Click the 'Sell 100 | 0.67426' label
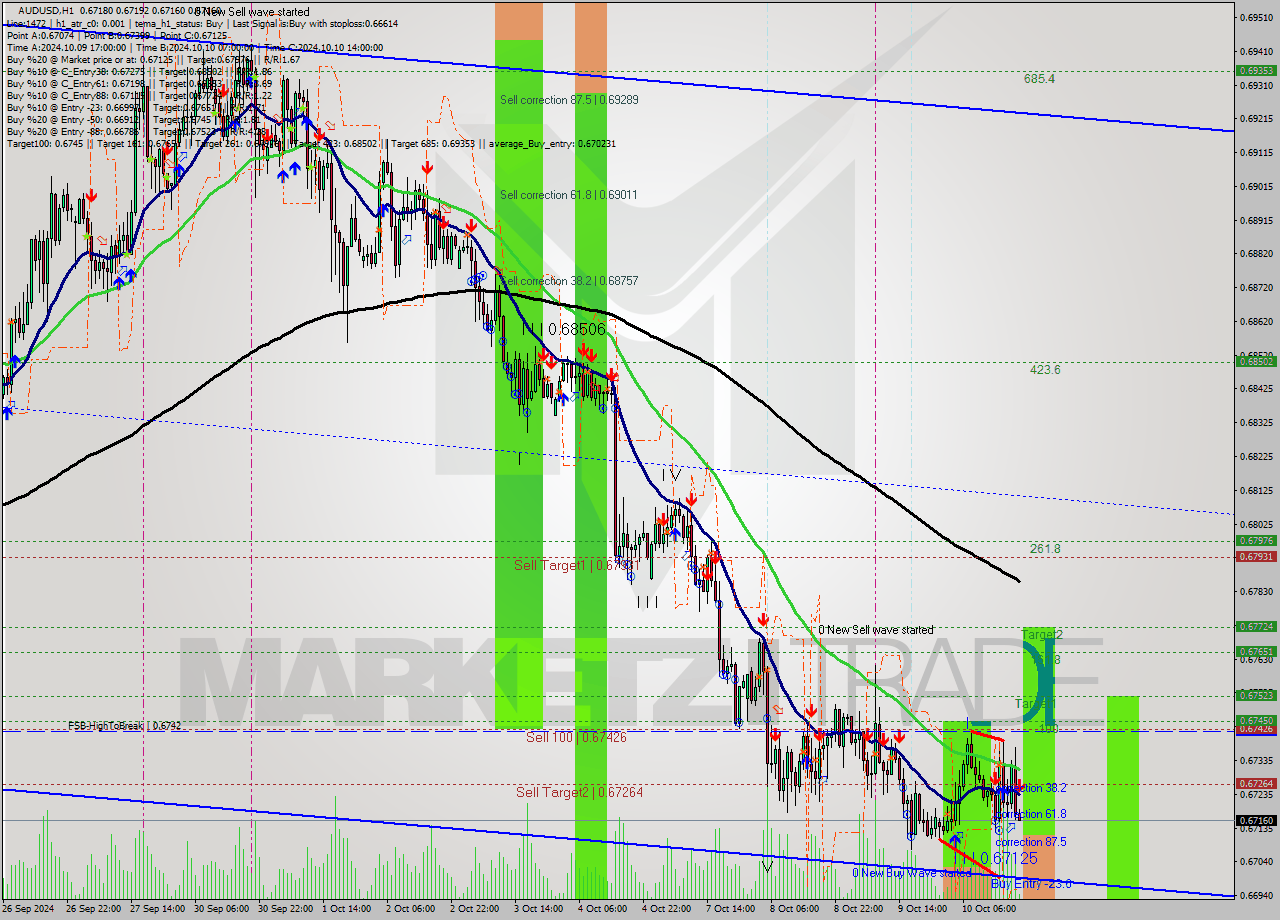This screenshot has width=1280, height=920. (576, 737)
